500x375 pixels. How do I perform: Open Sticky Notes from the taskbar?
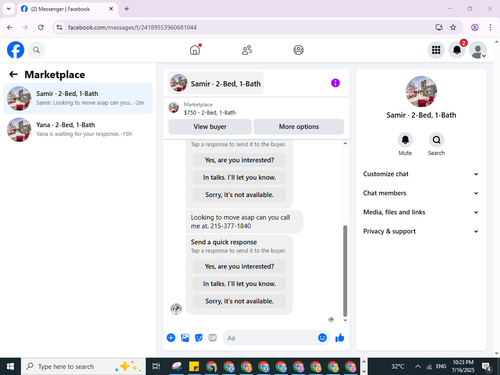pyautogui.click(x=194, y=366)
